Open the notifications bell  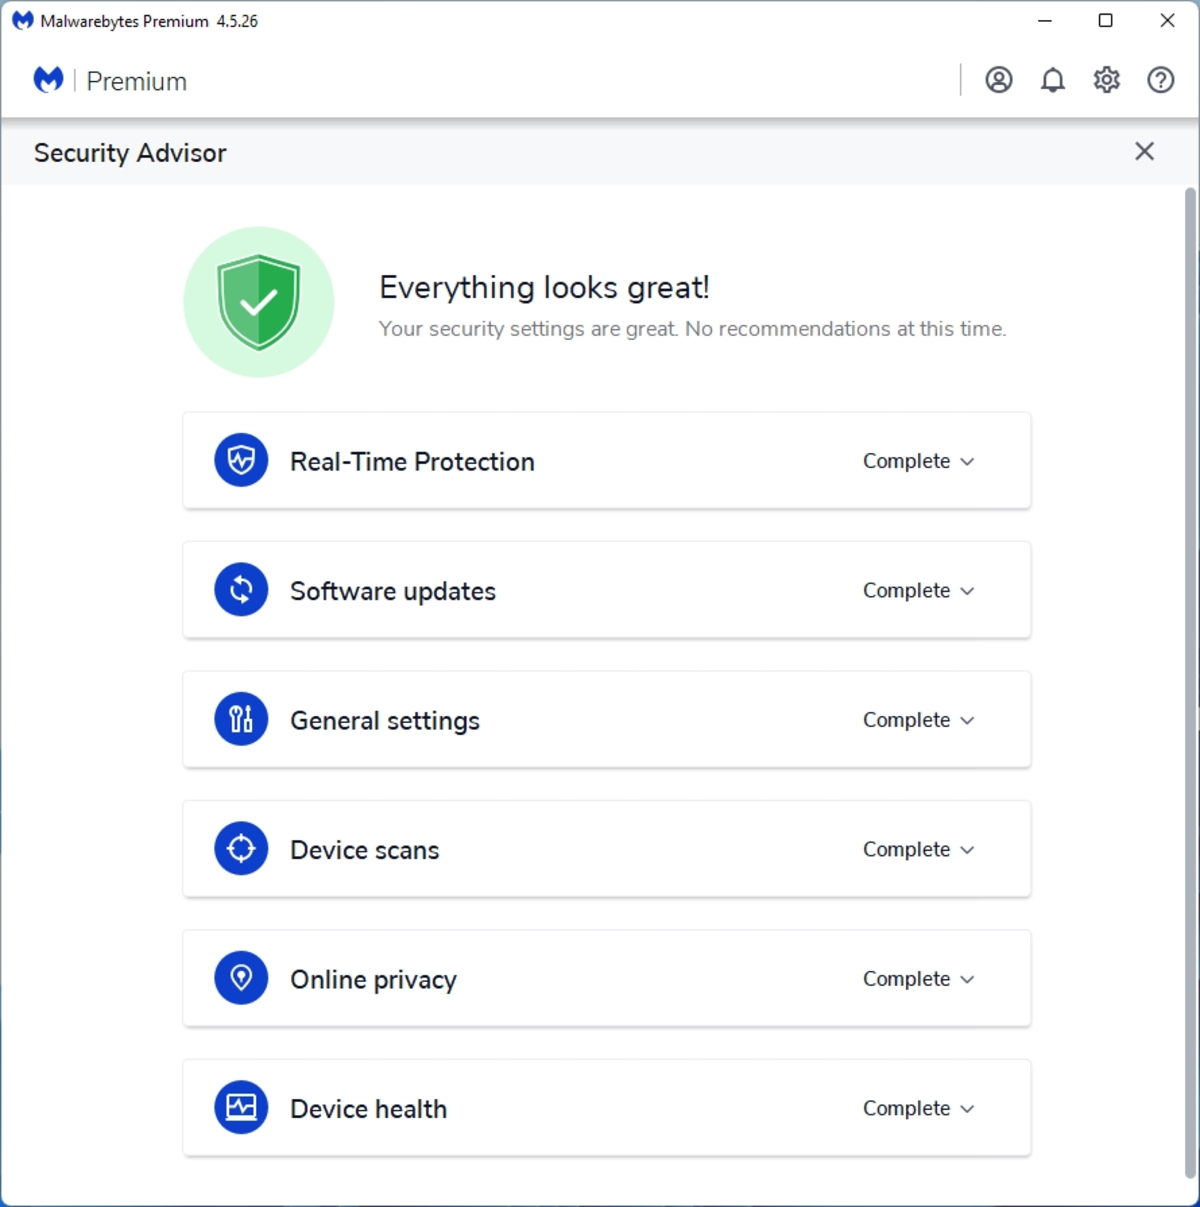coord(1052,80)
